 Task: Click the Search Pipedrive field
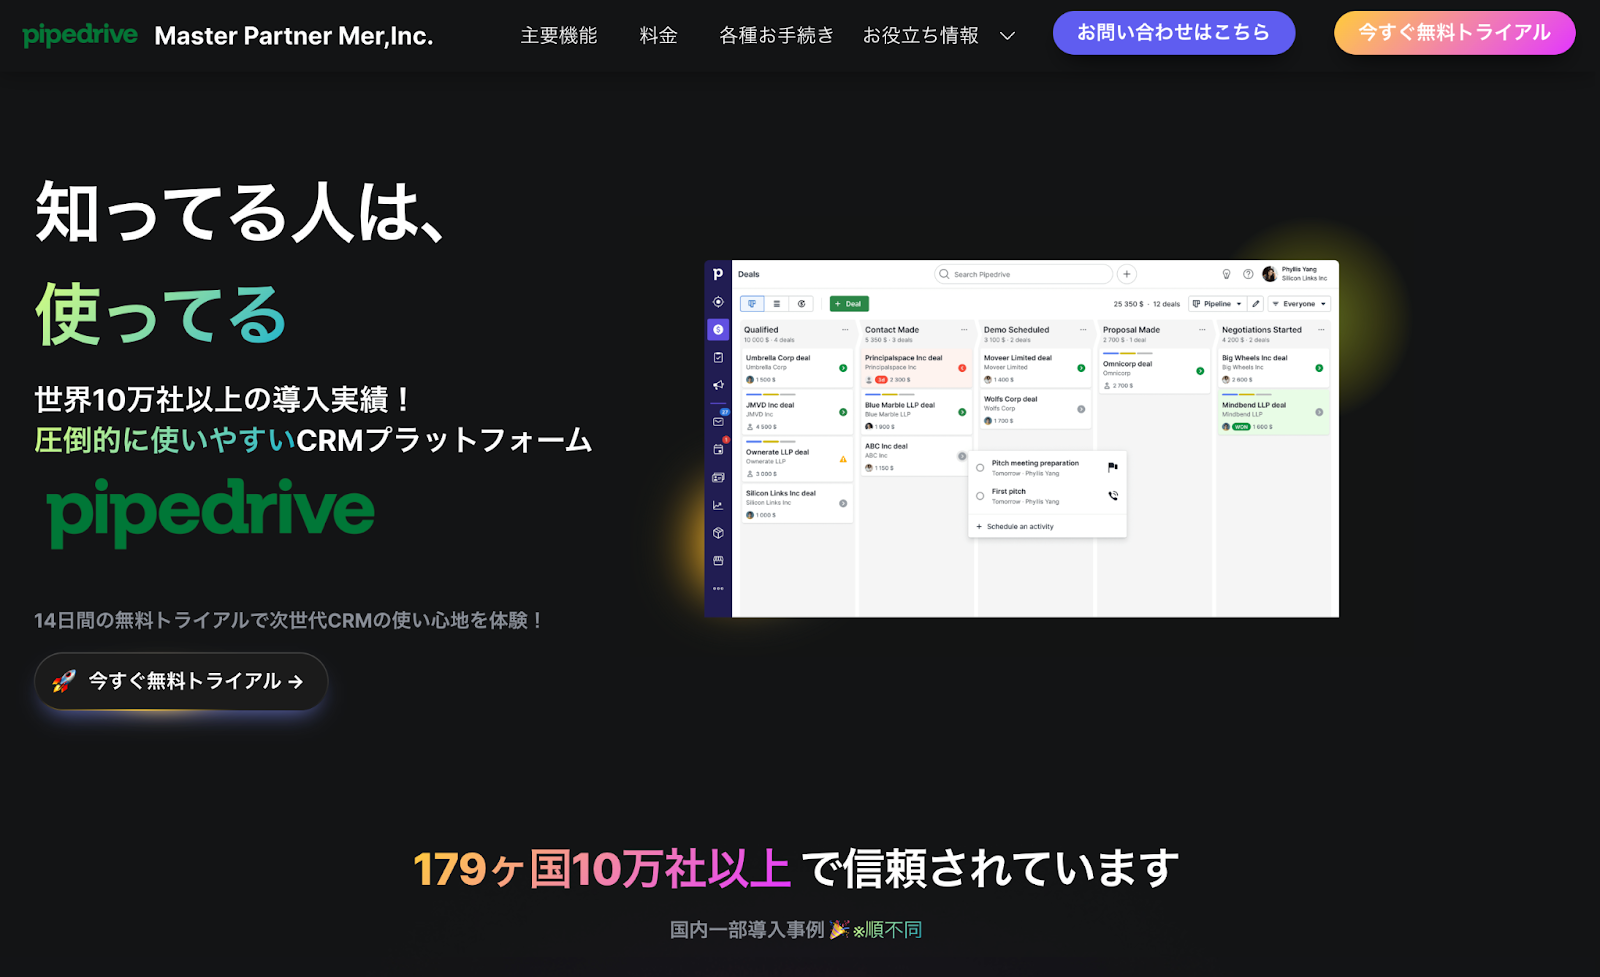pyautogui.click(x=1023, y=274)
